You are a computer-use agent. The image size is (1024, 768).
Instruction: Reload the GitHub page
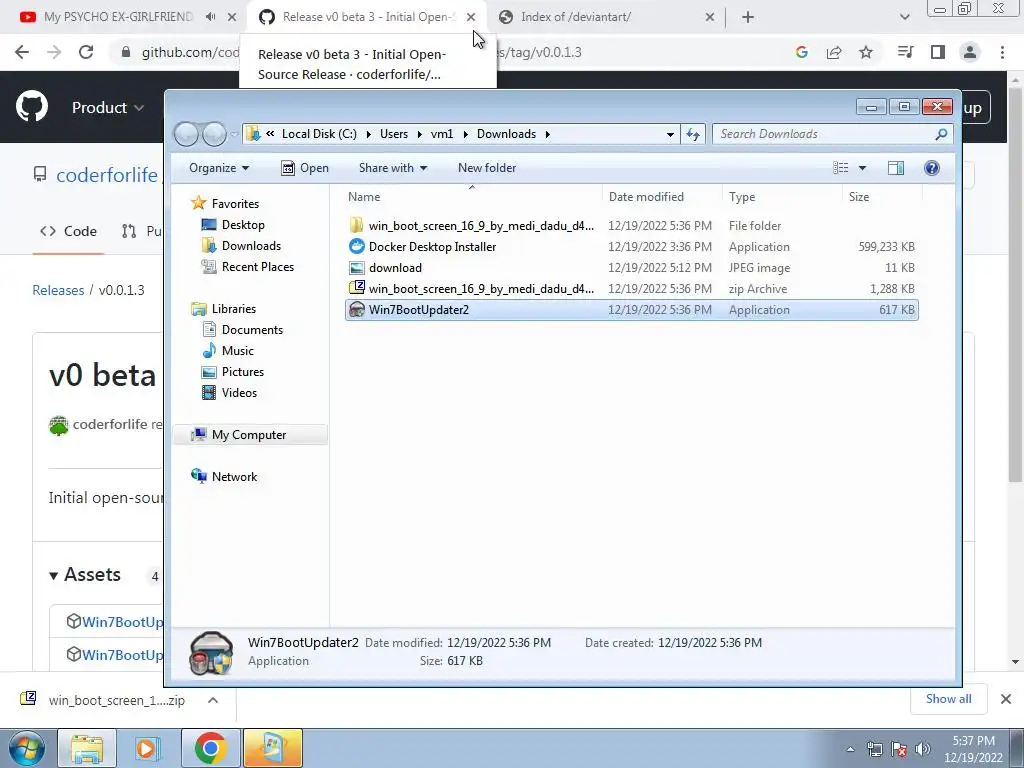86,52
